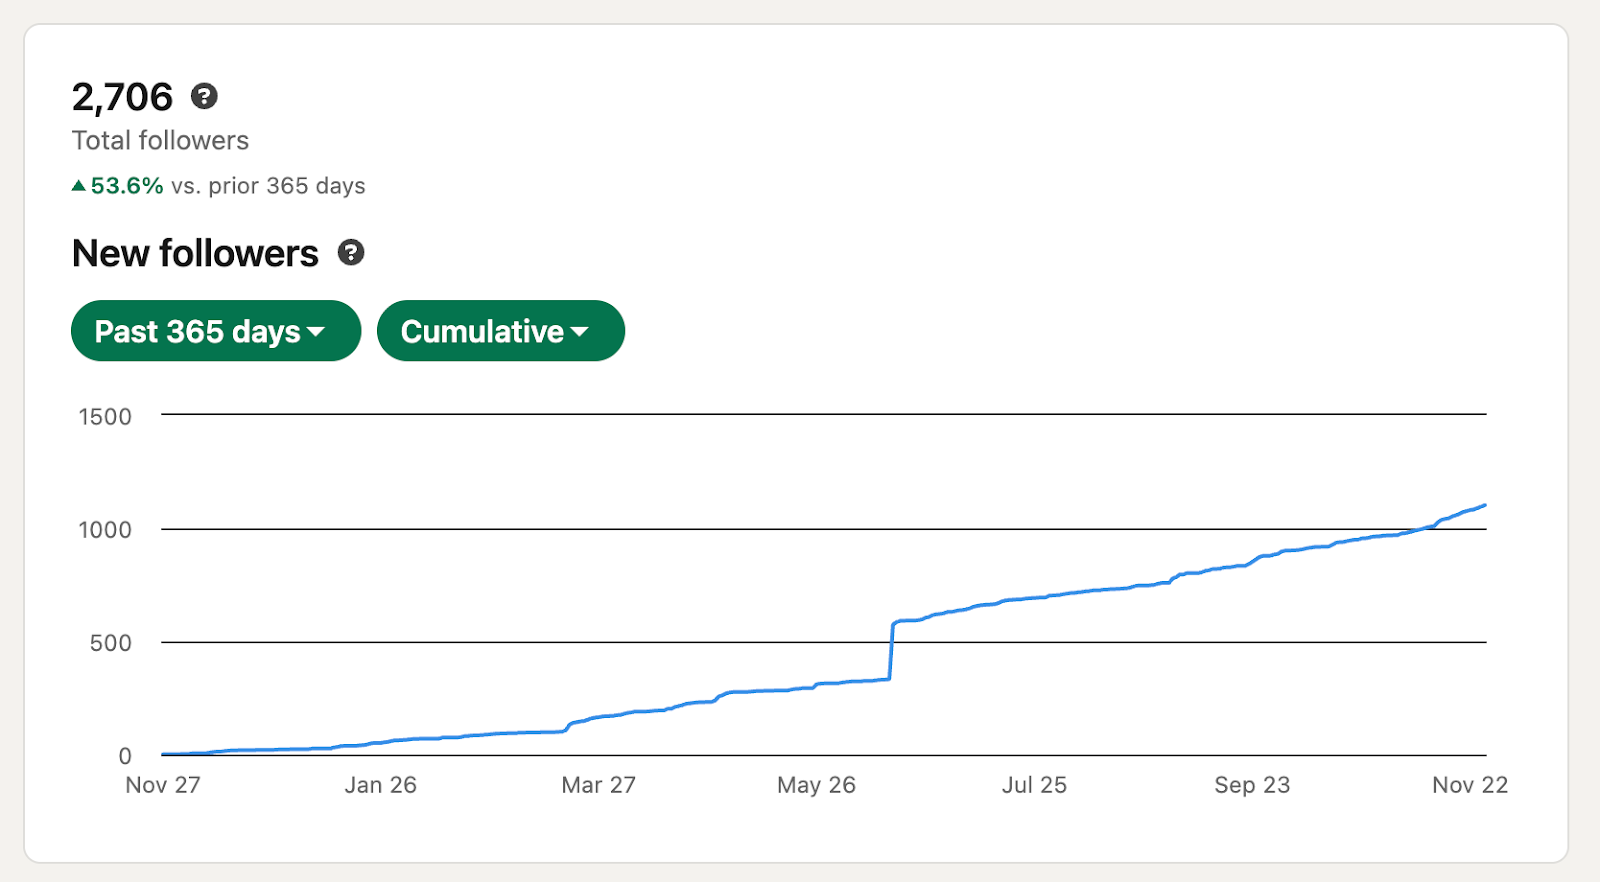Open the Past 365 days dropdown
The image size is (1600, 882).
(216, 331)
